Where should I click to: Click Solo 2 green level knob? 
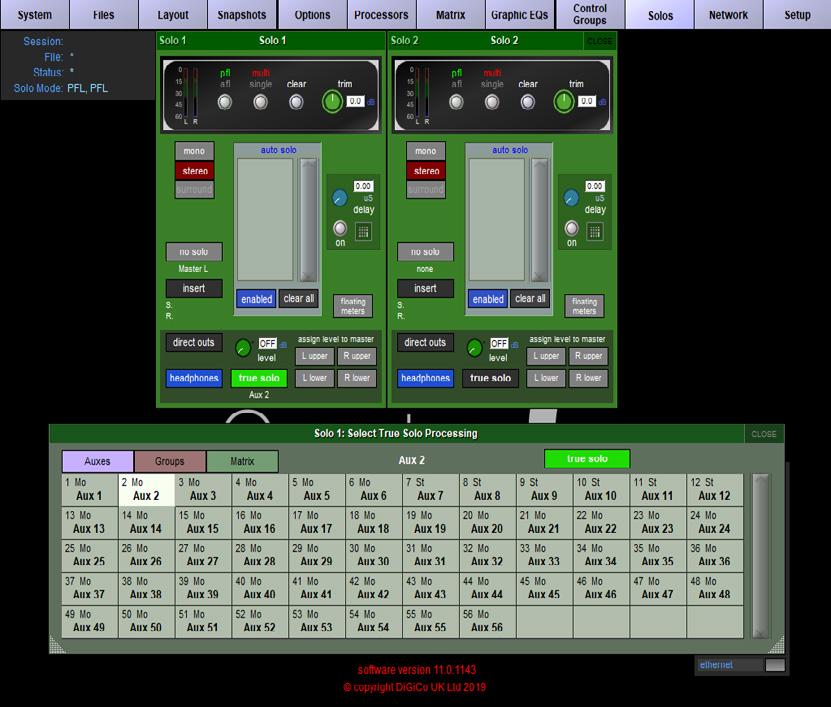(x=474, y=348)
